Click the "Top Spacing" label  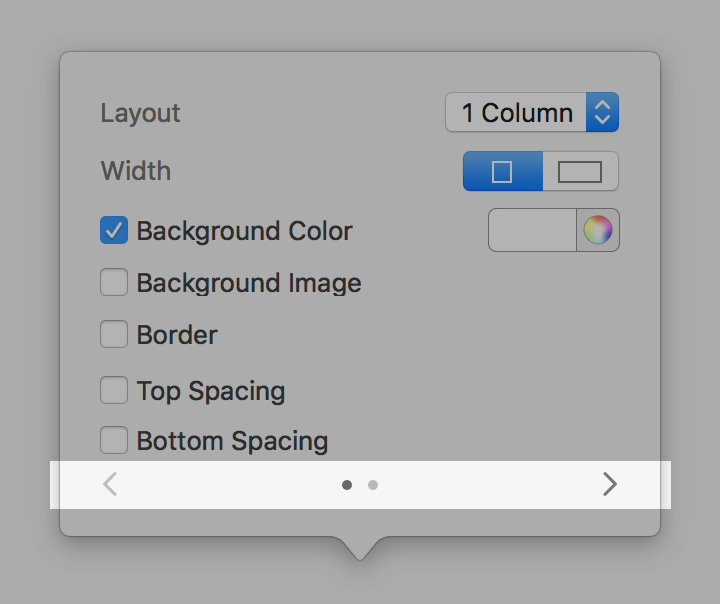point(211,391)
